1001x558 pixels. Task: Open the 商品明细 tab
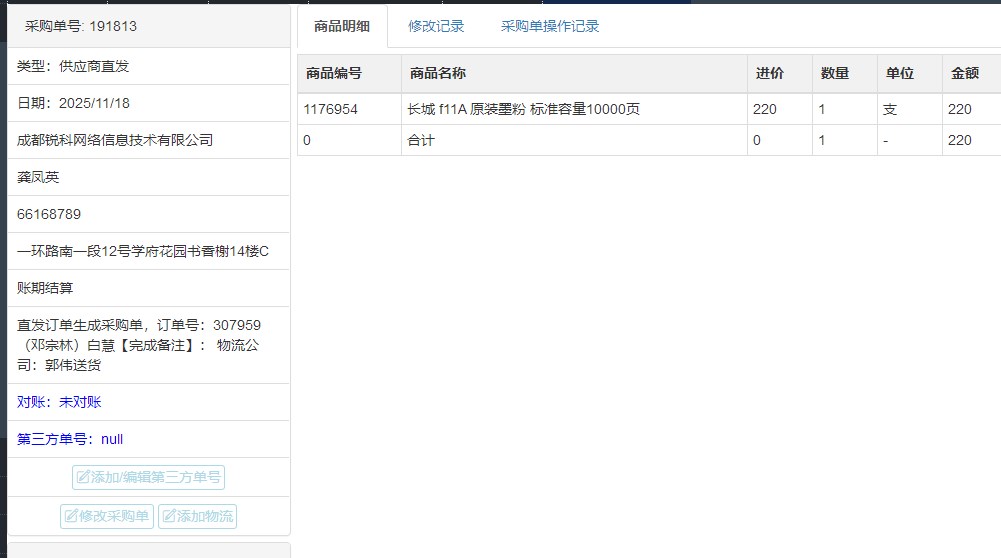(x=341, y=27)
